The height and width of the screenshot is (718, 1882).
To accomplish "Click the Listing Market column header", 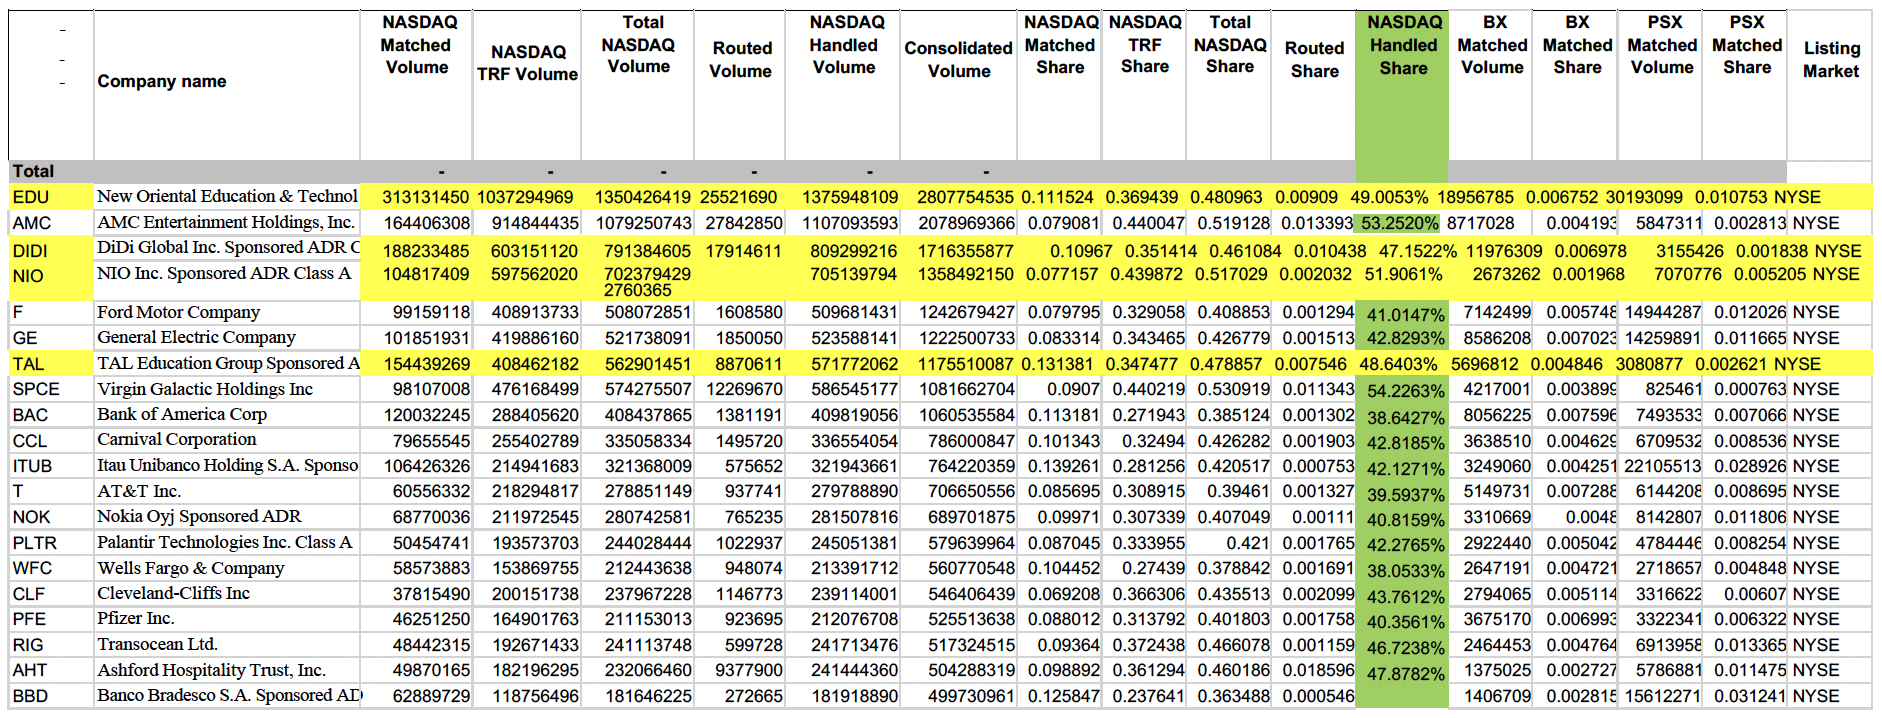I will tap(1830, 60).
